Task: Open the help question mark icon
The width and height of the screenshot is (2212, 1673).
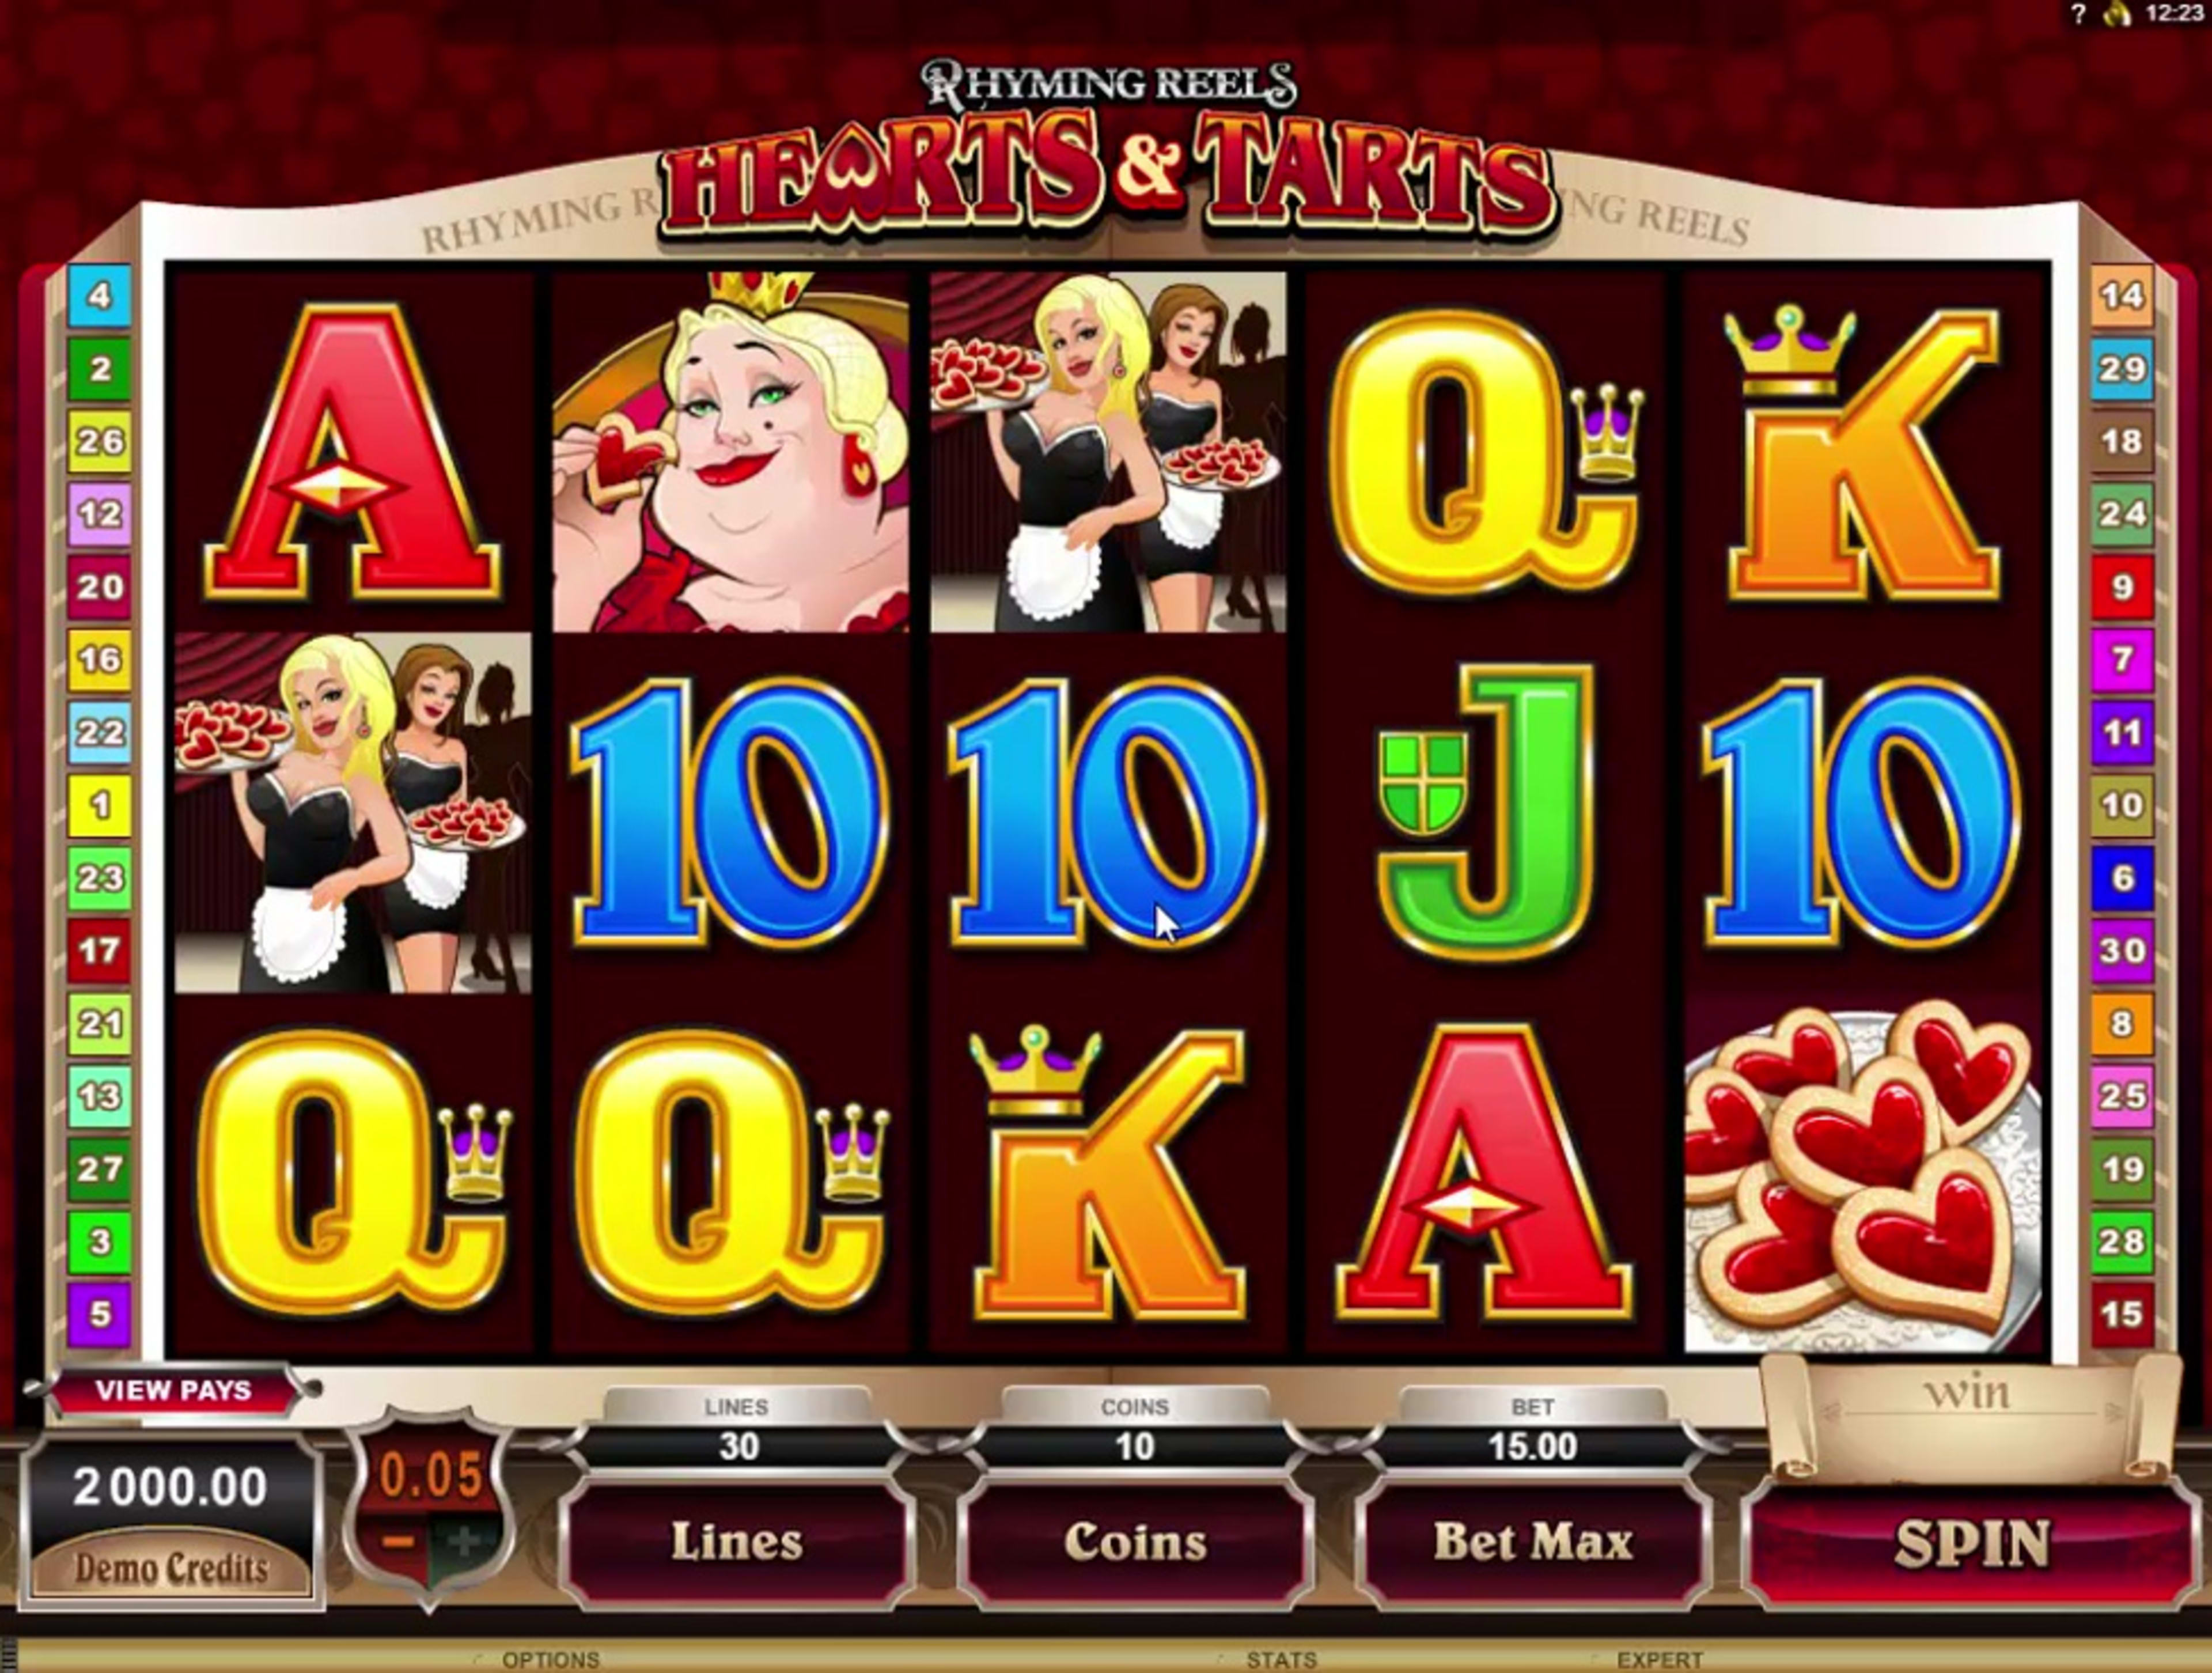Action: [2079, 14]
